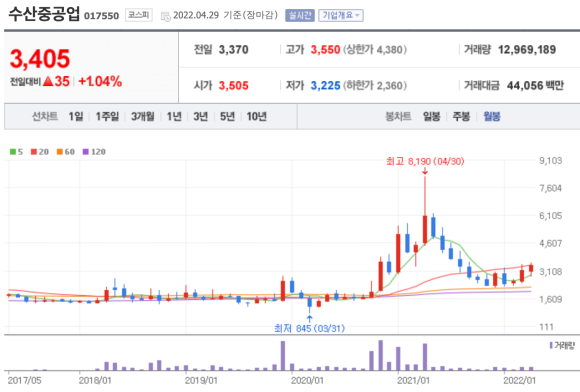Click the purple 거래량 volume legend marker
Screen dimensions: 580x392
pyautogui.click(x=551, y=345)
